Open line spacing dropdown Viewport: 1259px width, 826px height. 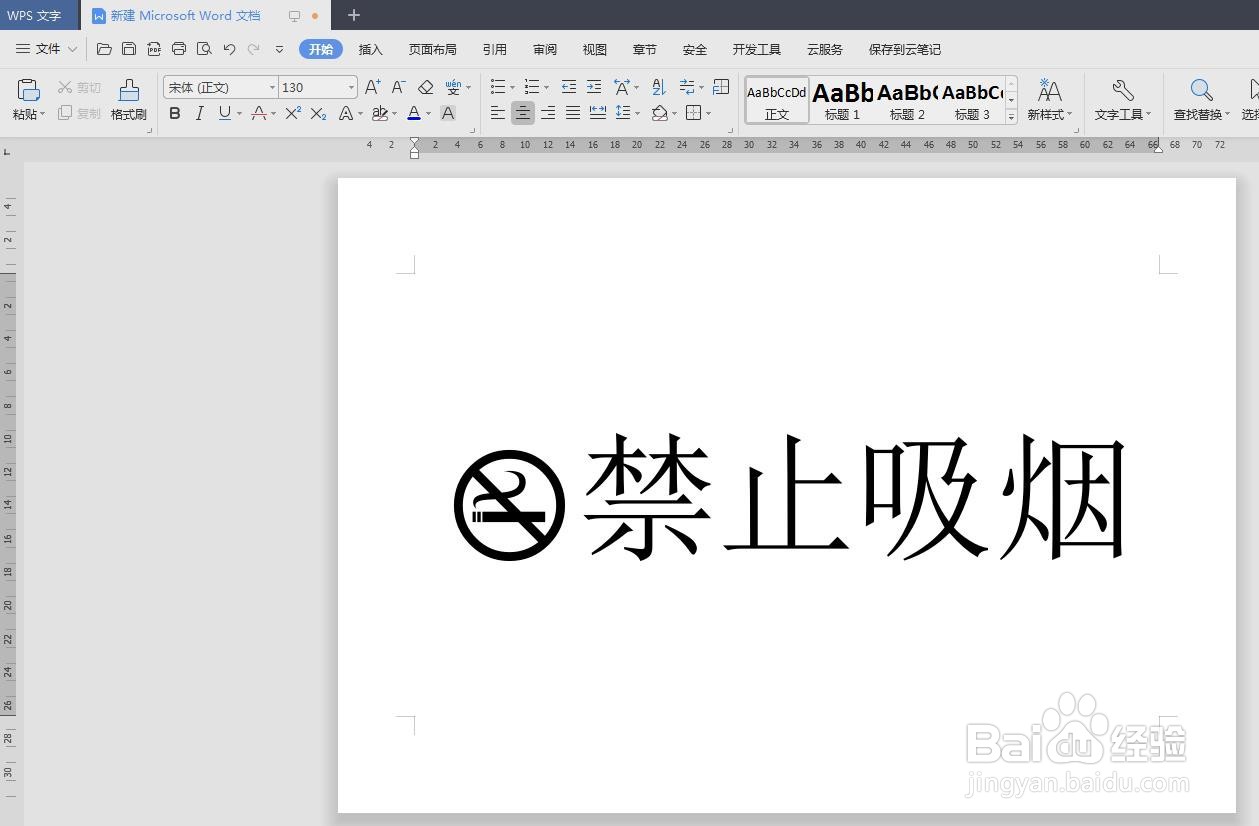(x=638, y=114)
